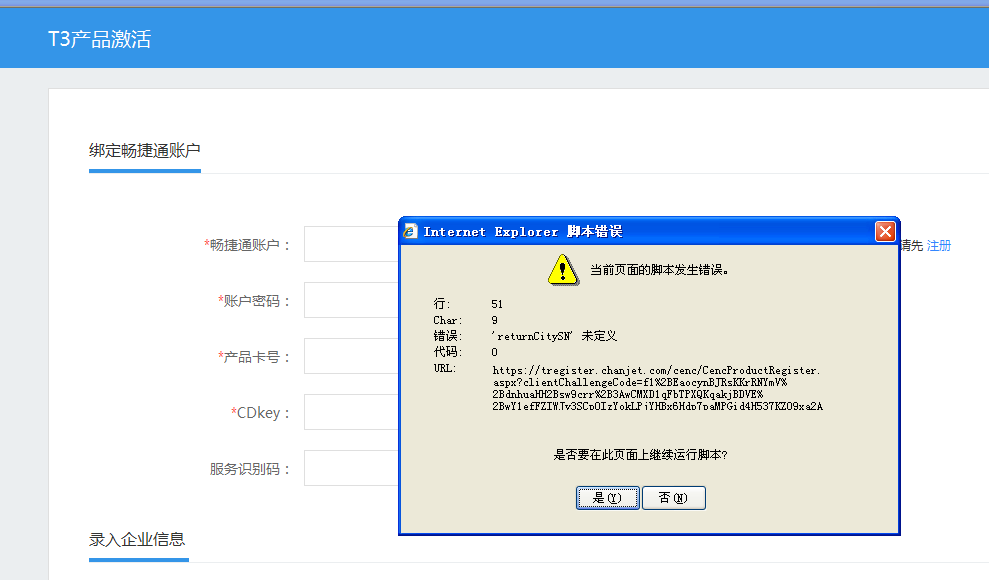Viewport: 989px width, 580px height.
Task: Click the *CDkey field label
Action: click(x=260, y=413)
